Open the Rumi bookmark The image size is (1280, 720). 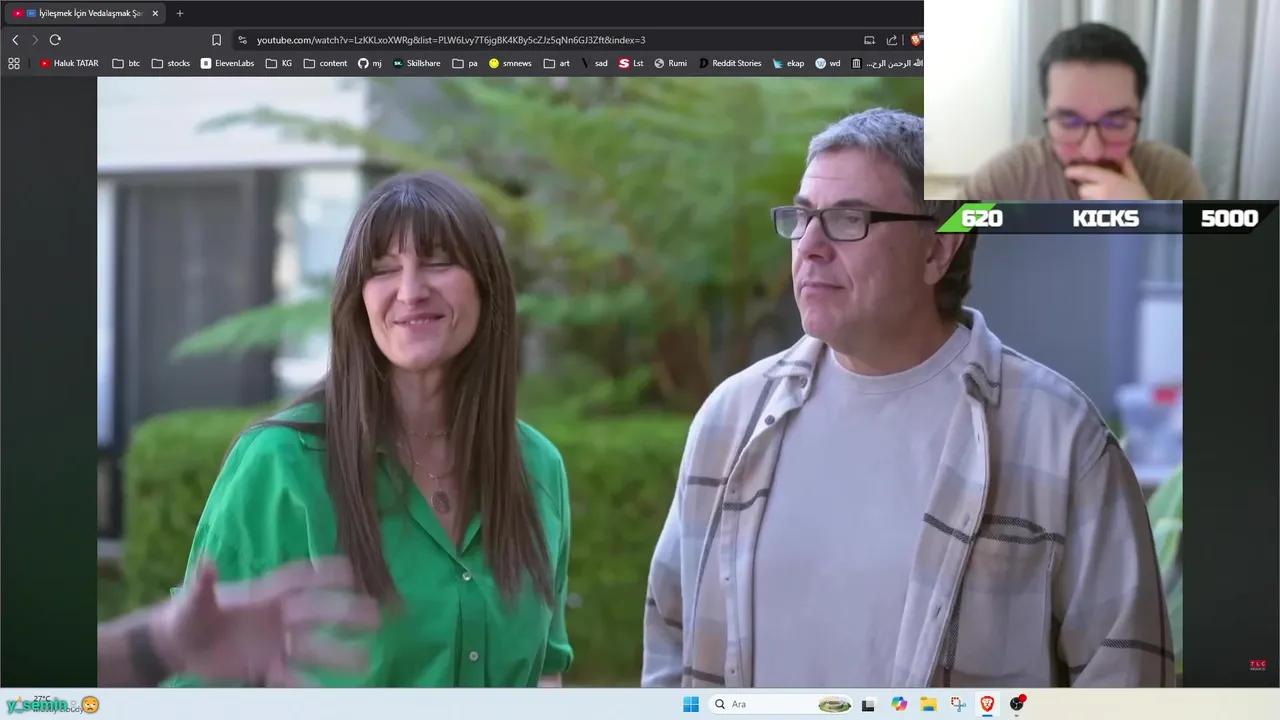pos(670,63)
